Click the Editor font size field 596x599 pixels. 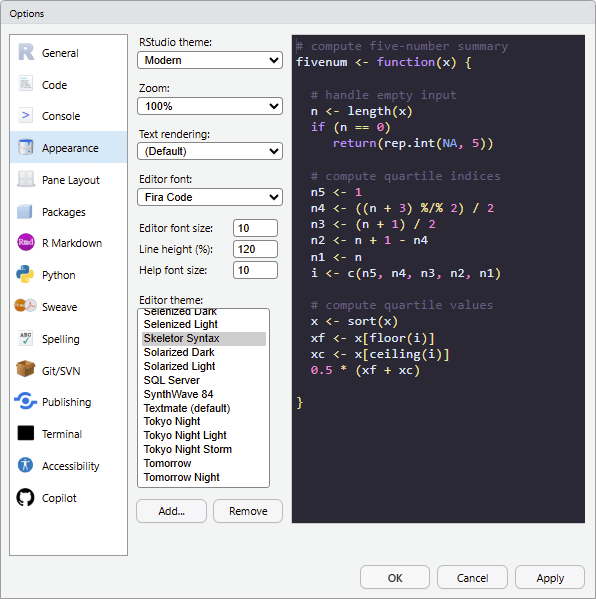point(255,228)
